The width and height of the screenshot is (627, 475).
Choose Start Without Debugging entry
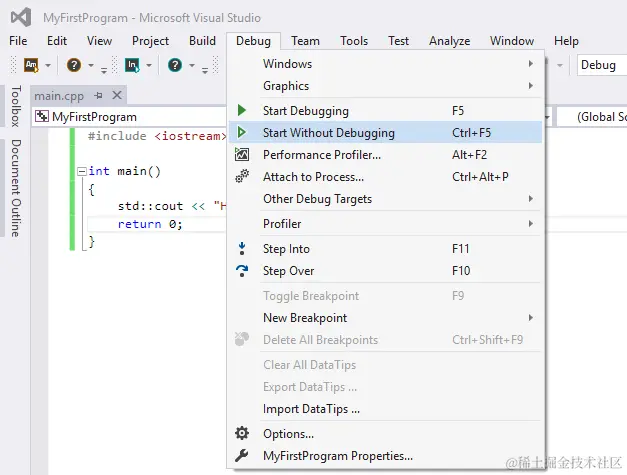[385, 132]
